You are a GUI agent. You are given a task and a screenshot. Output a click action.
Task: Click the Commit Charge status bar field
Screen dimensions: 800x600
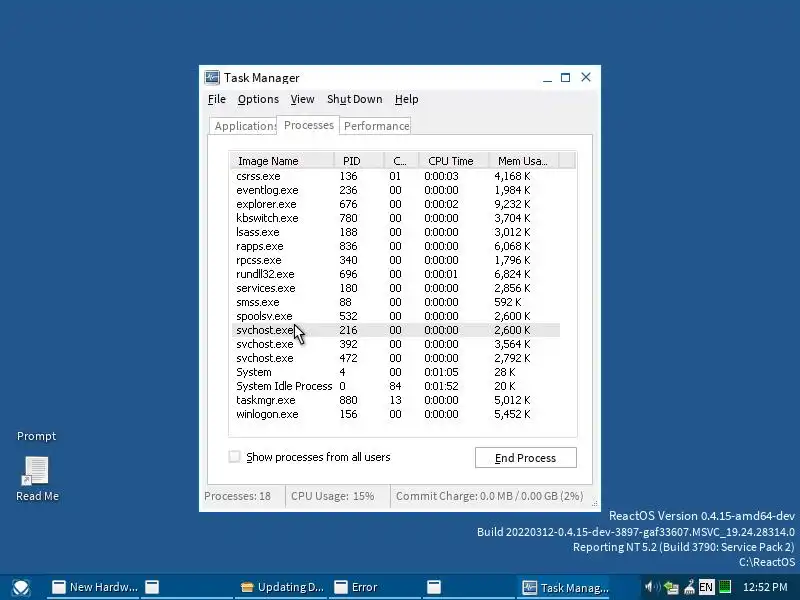(x=490, y=496)
